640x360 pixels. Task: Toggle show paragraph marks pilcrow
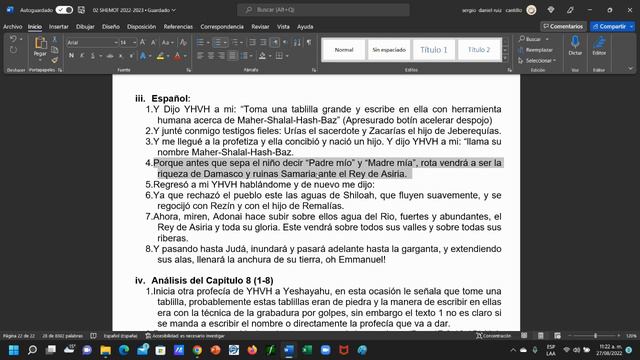(309, 42)
